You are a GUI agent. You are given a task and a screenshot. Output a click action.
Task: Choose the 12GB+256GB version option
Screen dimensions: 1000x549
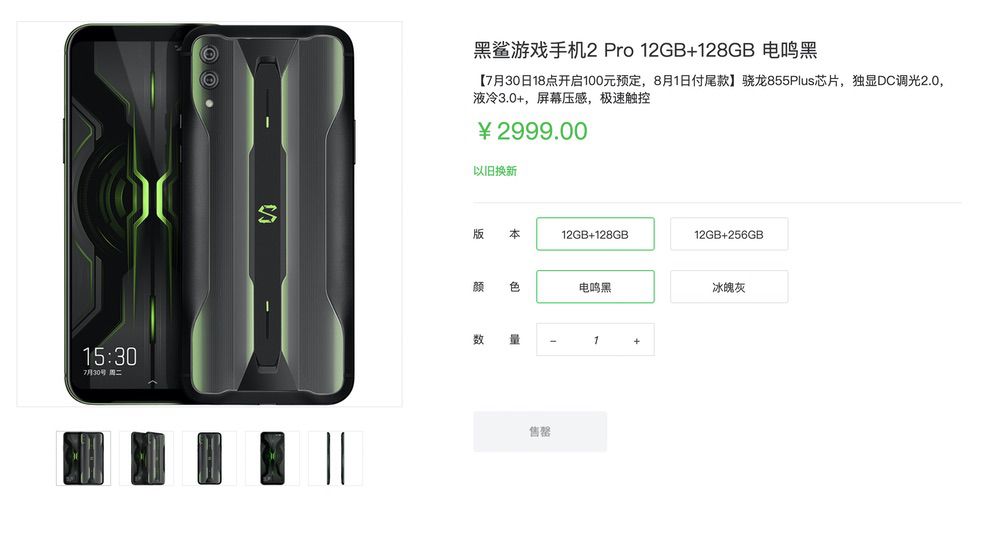point(729,234)
